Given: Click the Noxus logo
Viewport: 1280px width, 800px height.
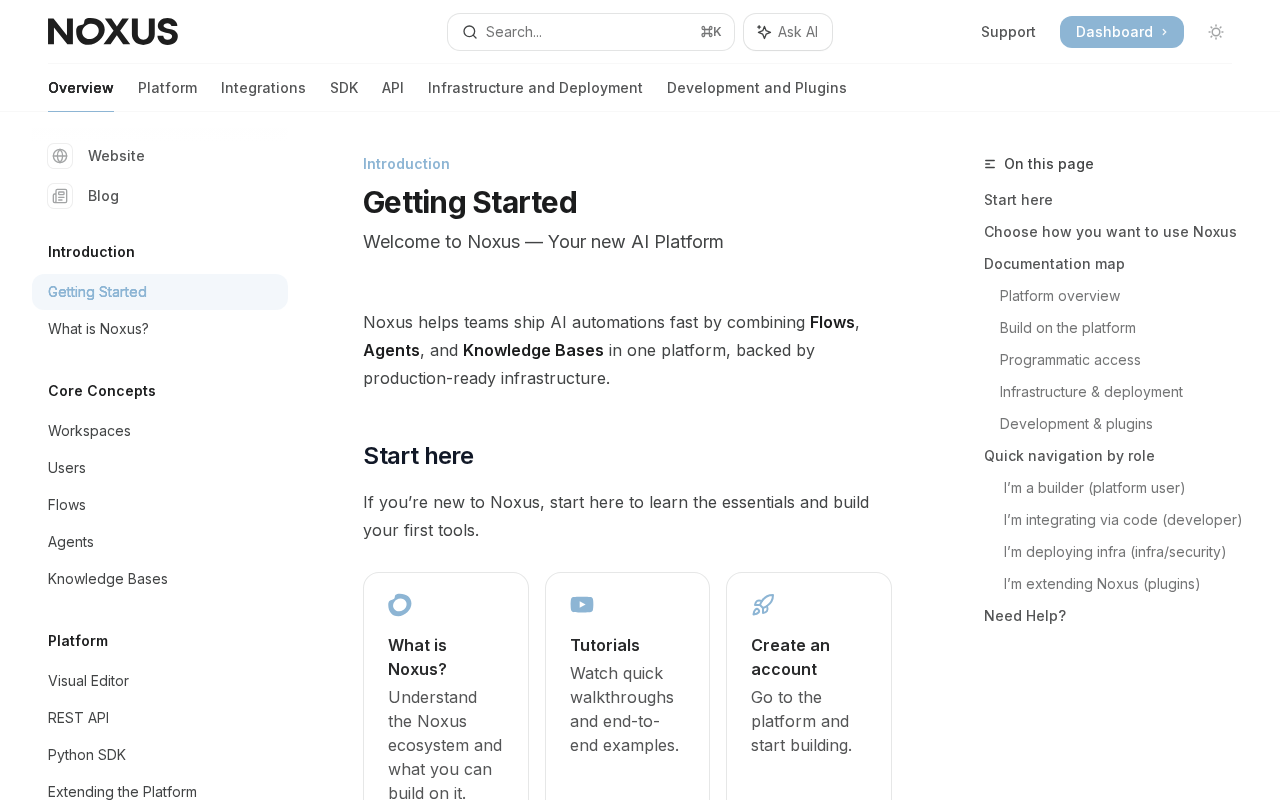Looking at the screenshot, I should (113, 32).
